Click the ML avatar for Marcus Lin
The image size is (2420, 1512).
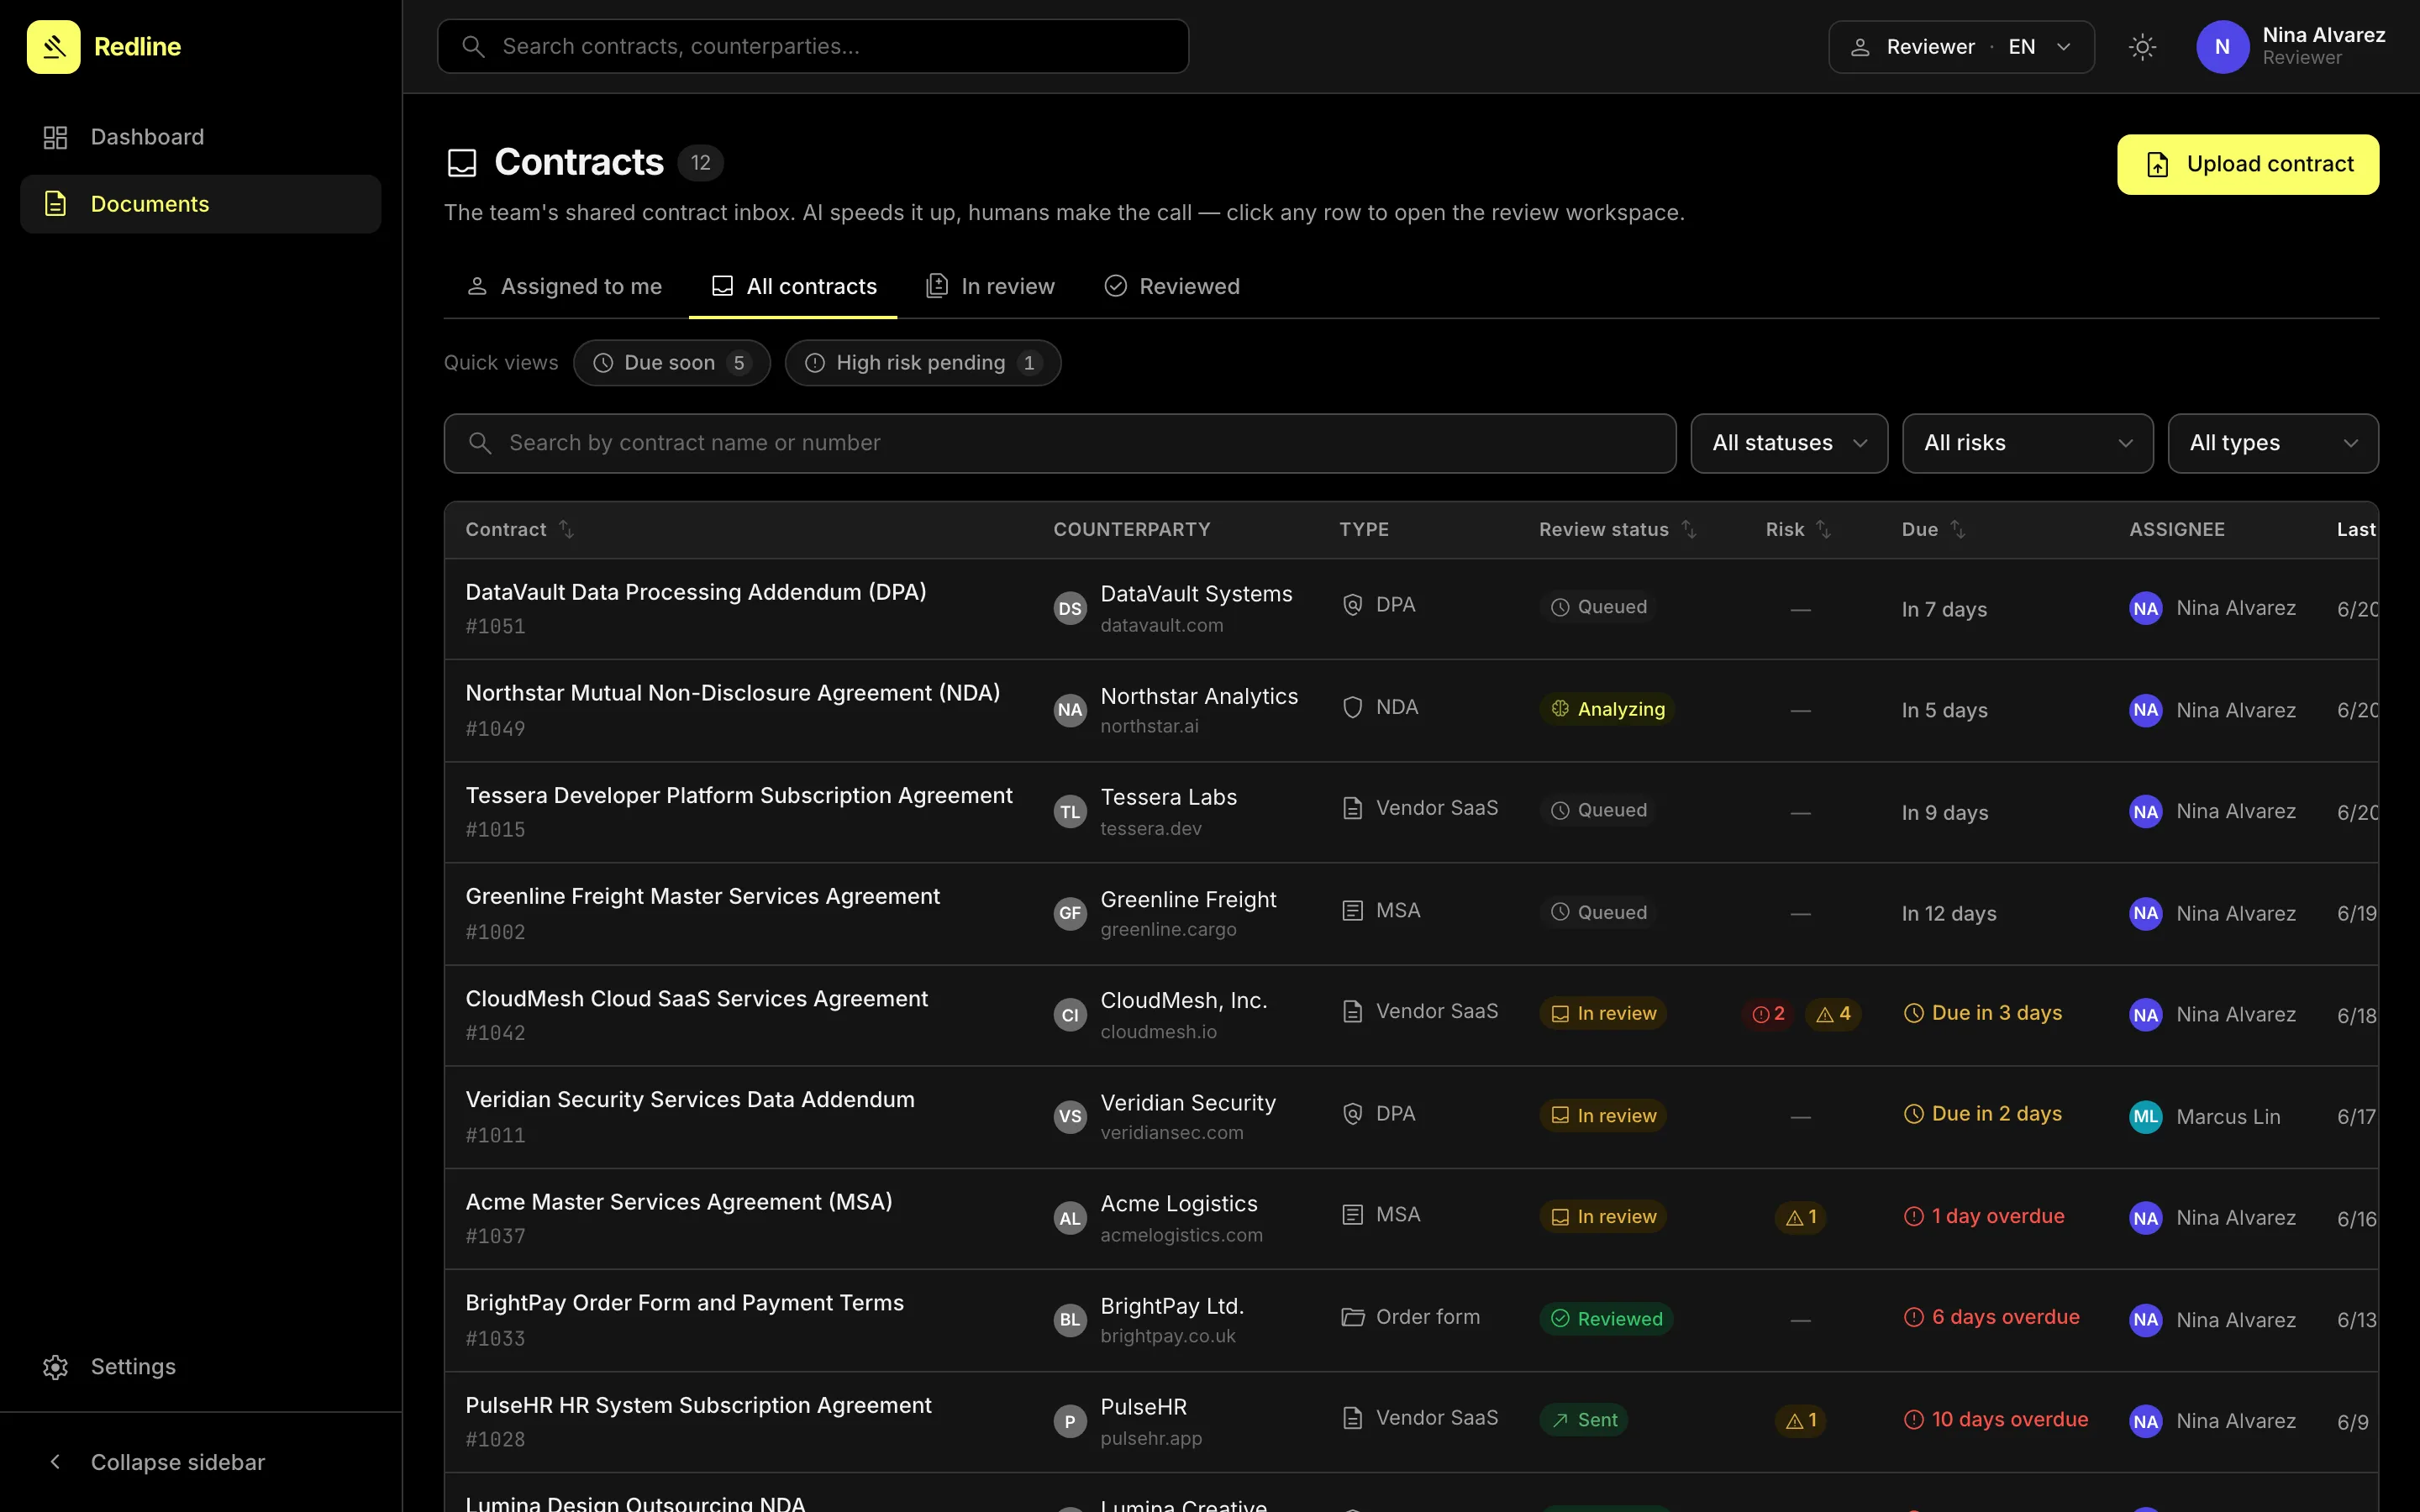tap(2146, 1116)
